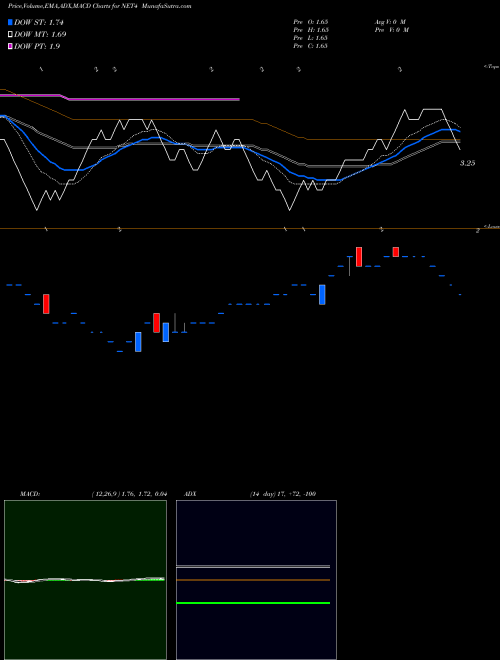
Task: Click the white line in ADX chart
Action: [x=253, y=567]
